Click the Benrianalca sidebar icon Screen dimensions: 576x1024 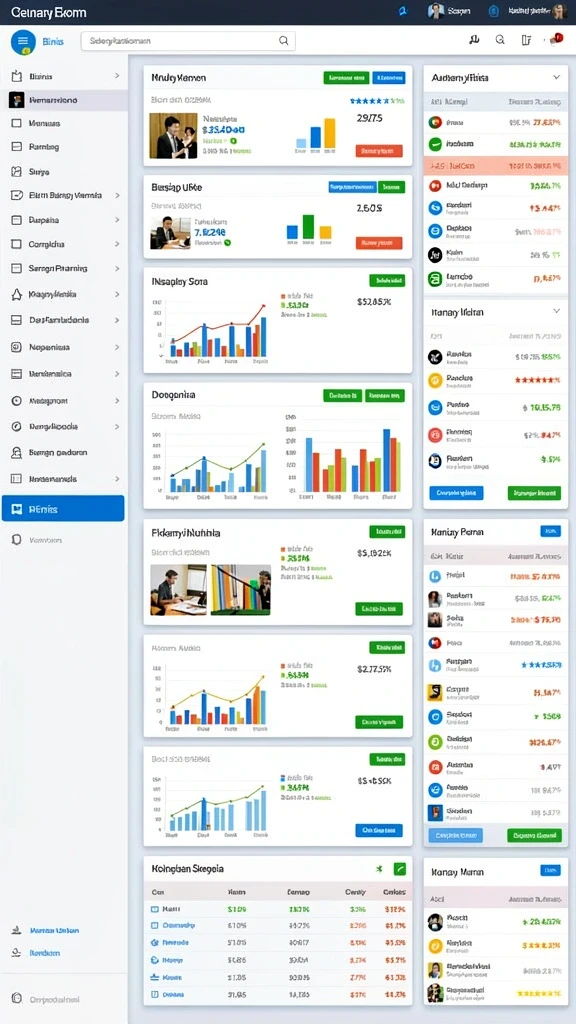click(x=17, y=374)
